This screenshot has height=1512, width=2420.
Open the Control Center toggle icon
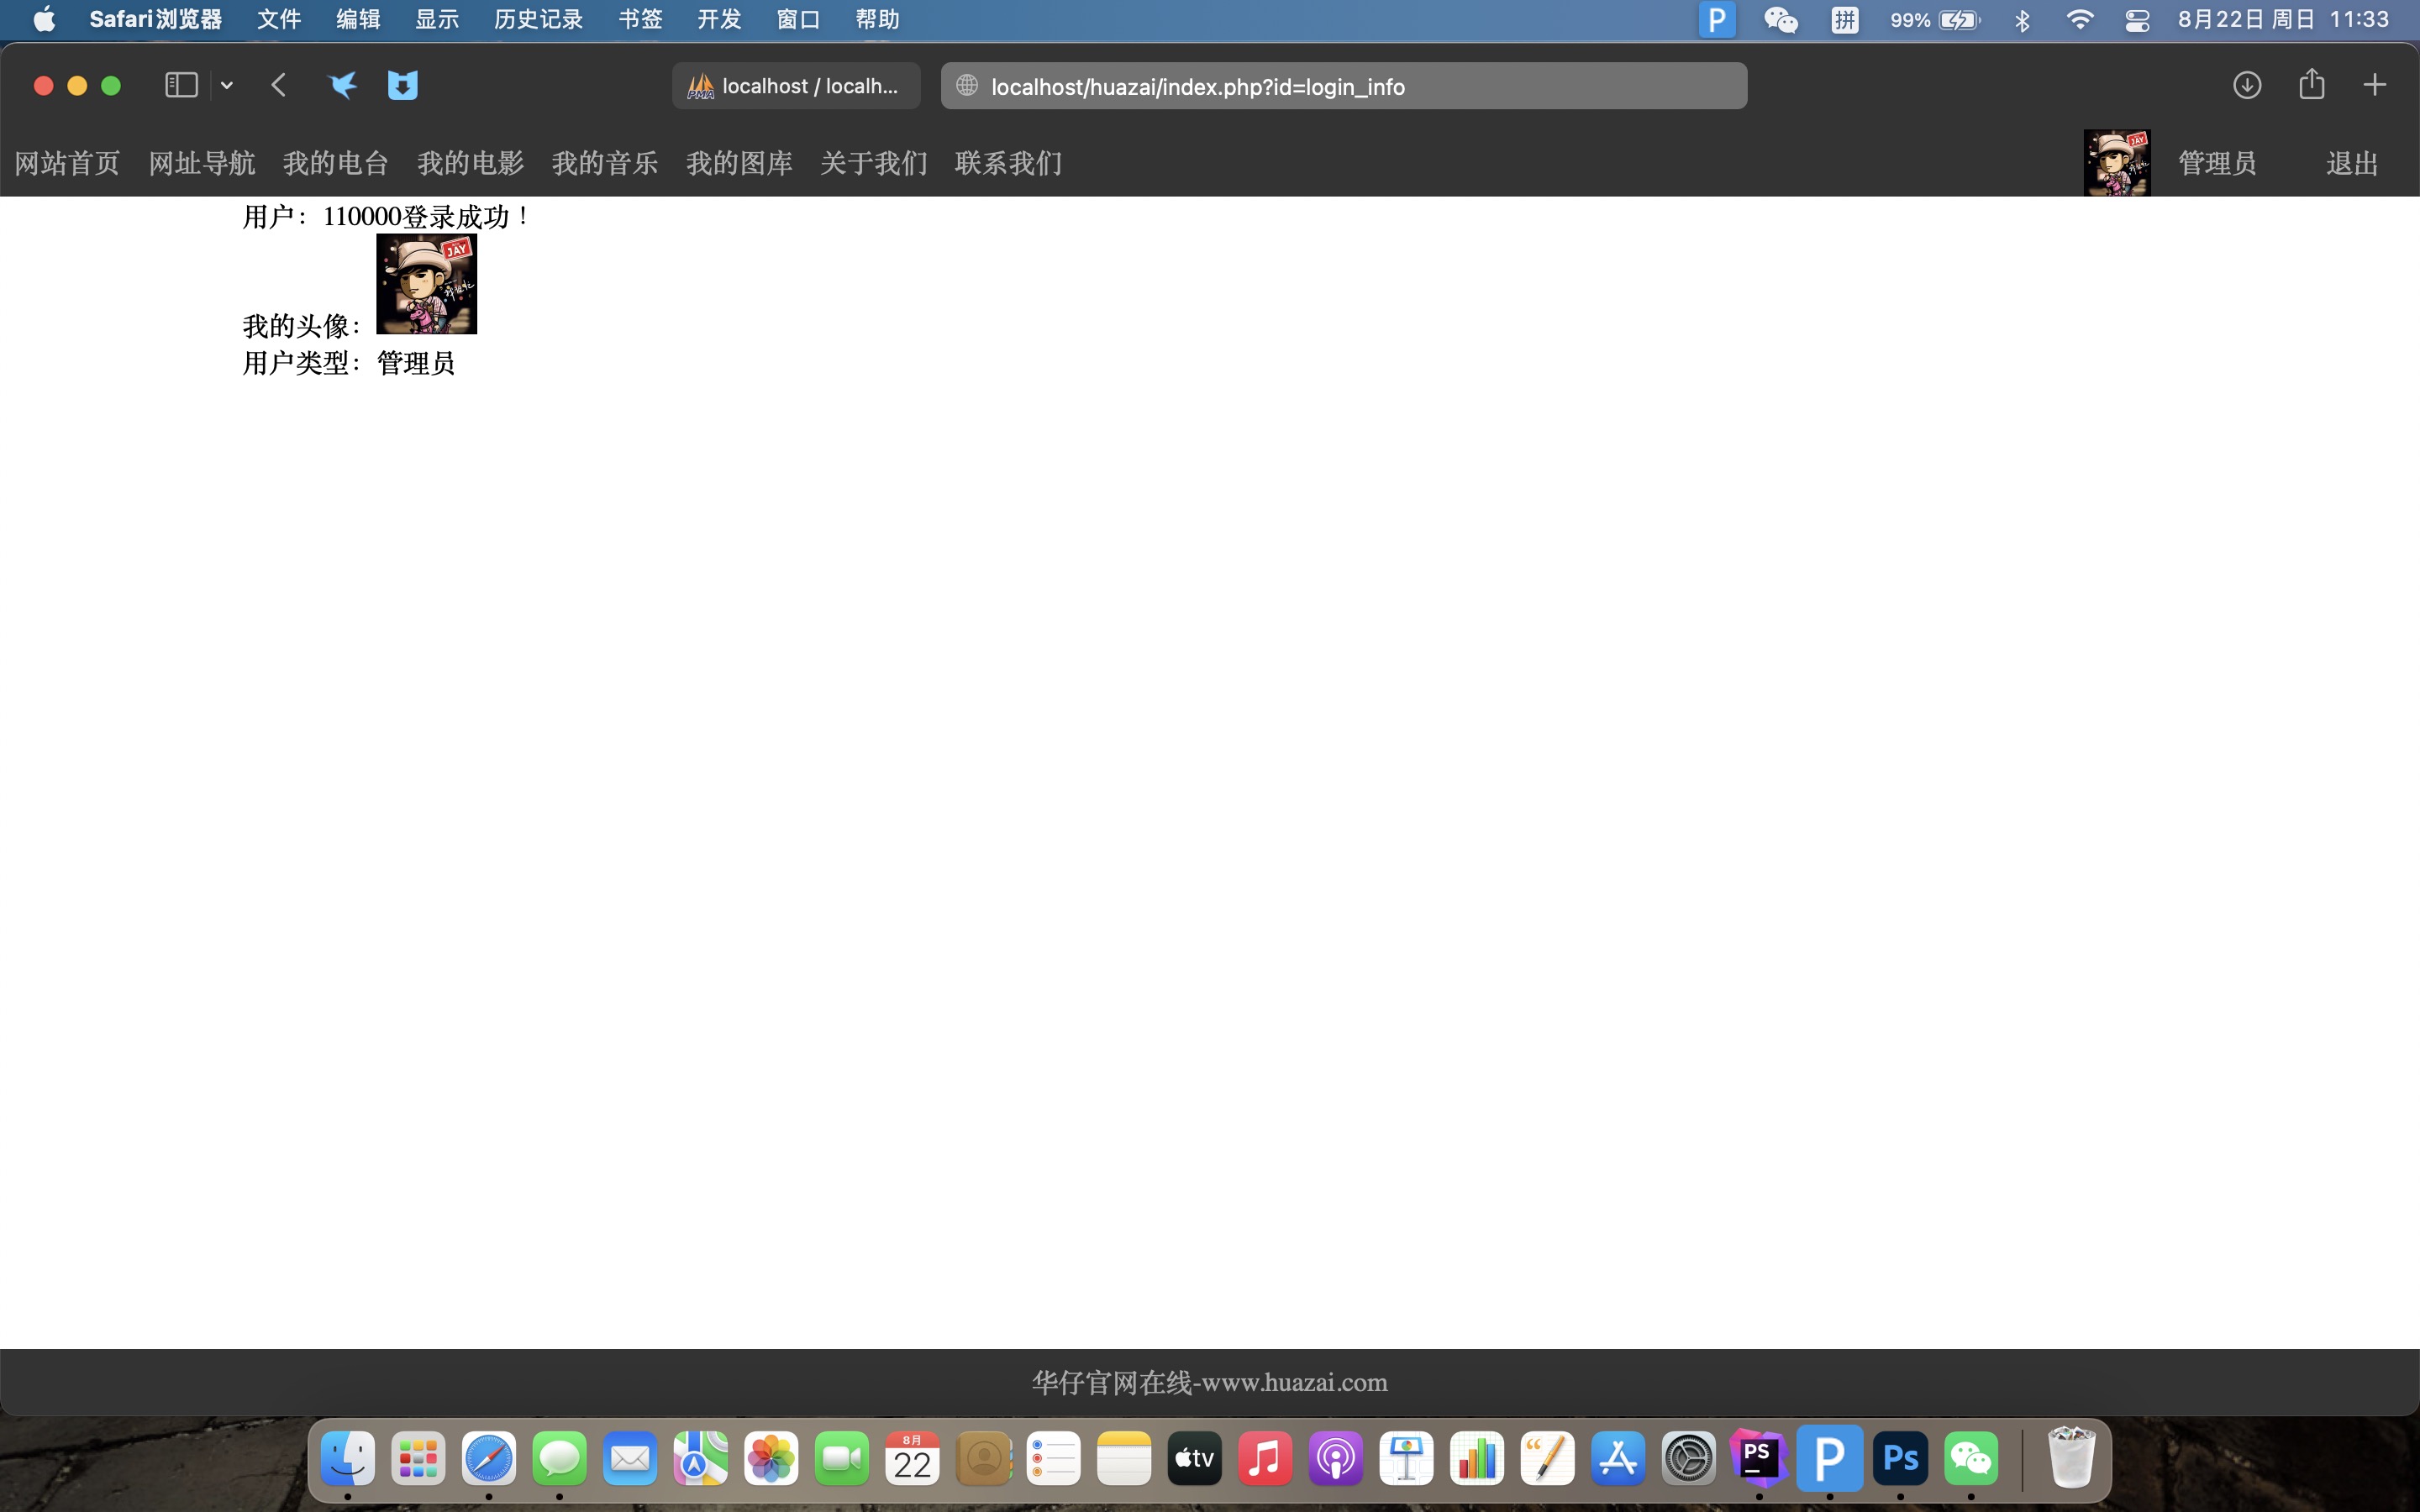[x=2136, y=20]
